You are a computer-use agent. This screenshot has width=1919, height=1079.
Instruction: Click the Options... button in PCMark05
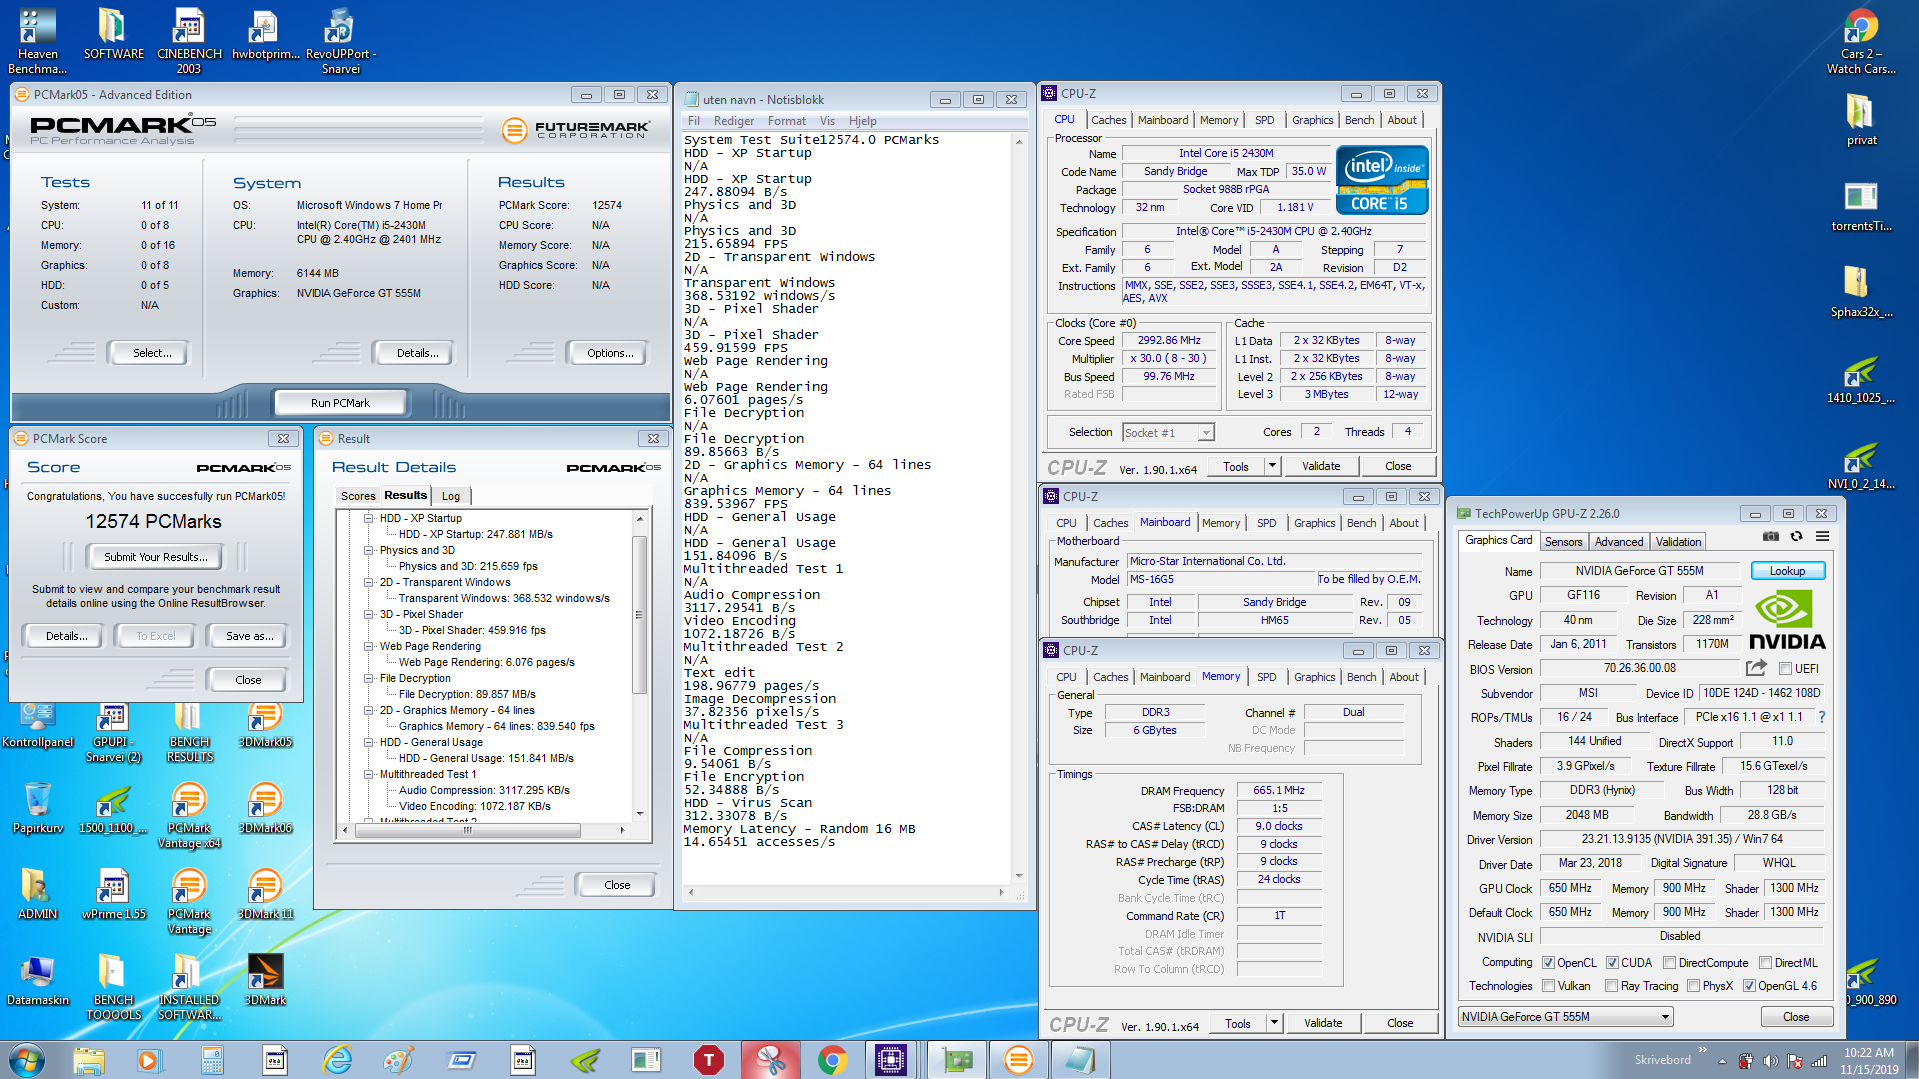point(610,353)
